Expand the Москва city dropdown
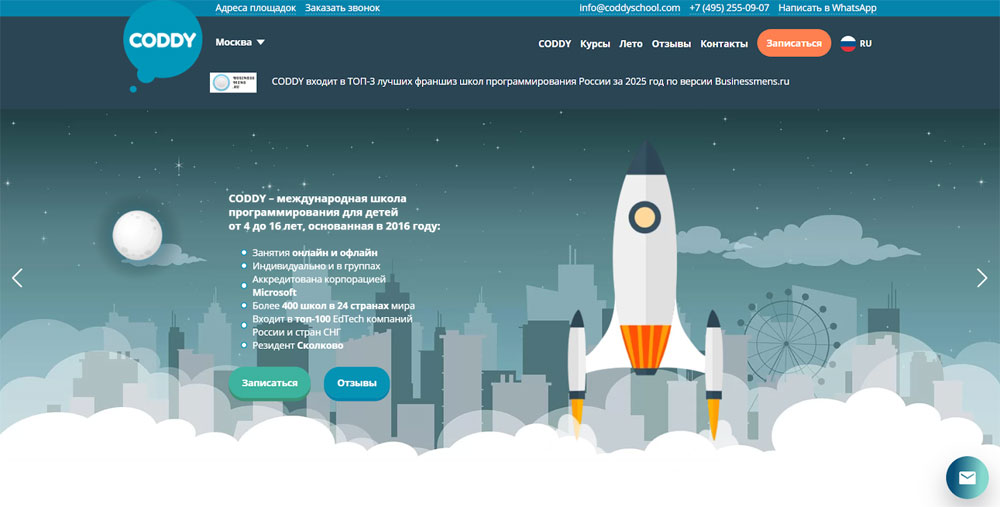The image size is (1000, 507). pyautogui.click(x=240, y=42)
